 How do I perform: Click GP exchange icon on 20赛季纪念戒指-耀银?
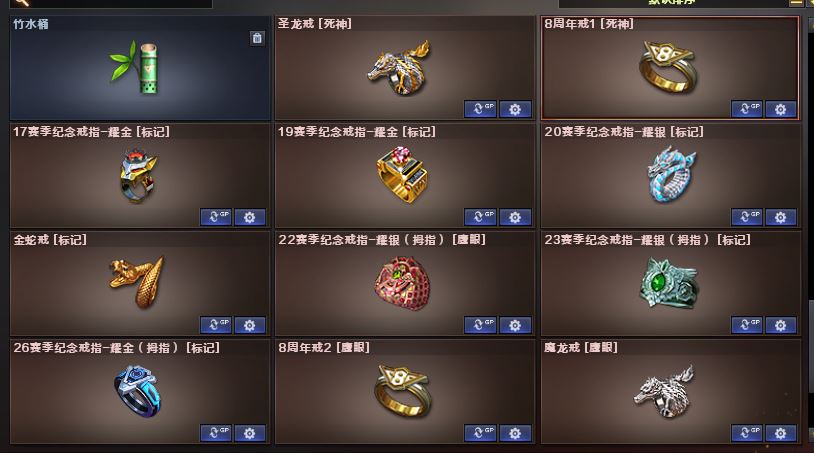click(x=747, y=217)
